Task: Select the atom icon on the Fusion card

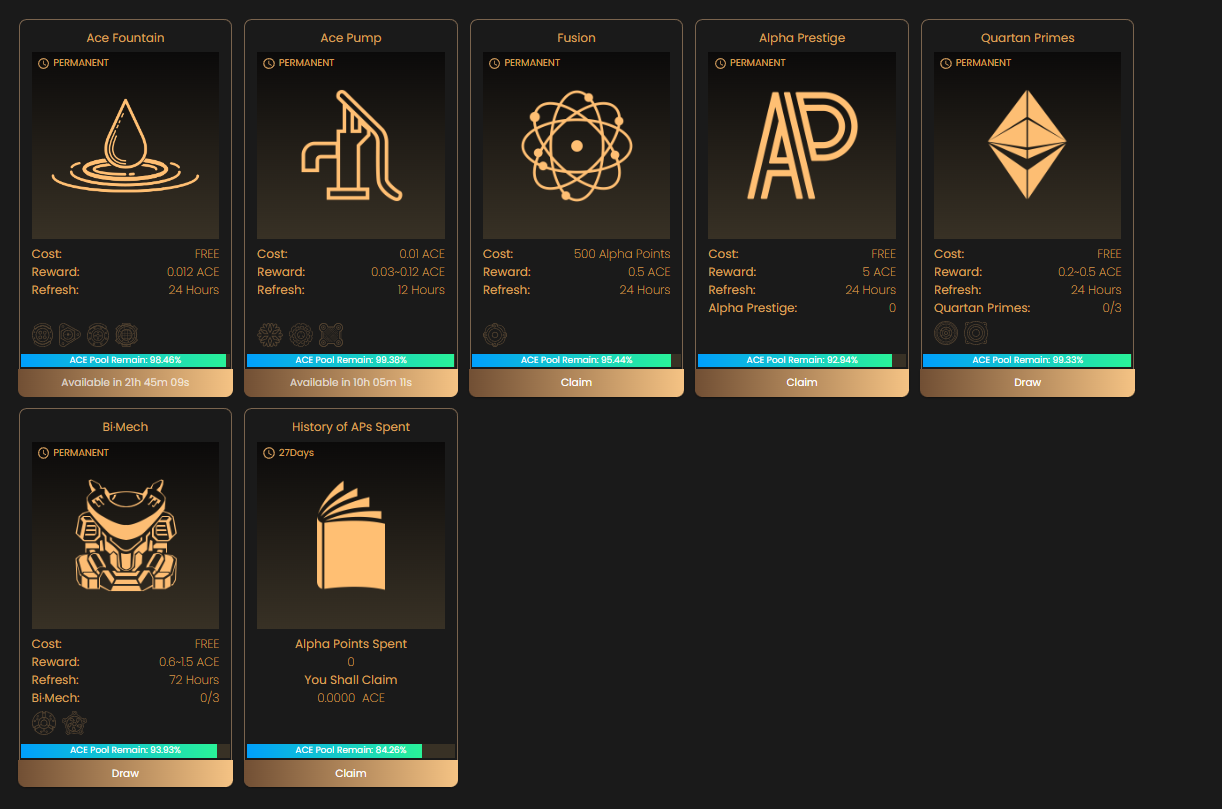Action: pyautogui.click(x=576, y=146)
